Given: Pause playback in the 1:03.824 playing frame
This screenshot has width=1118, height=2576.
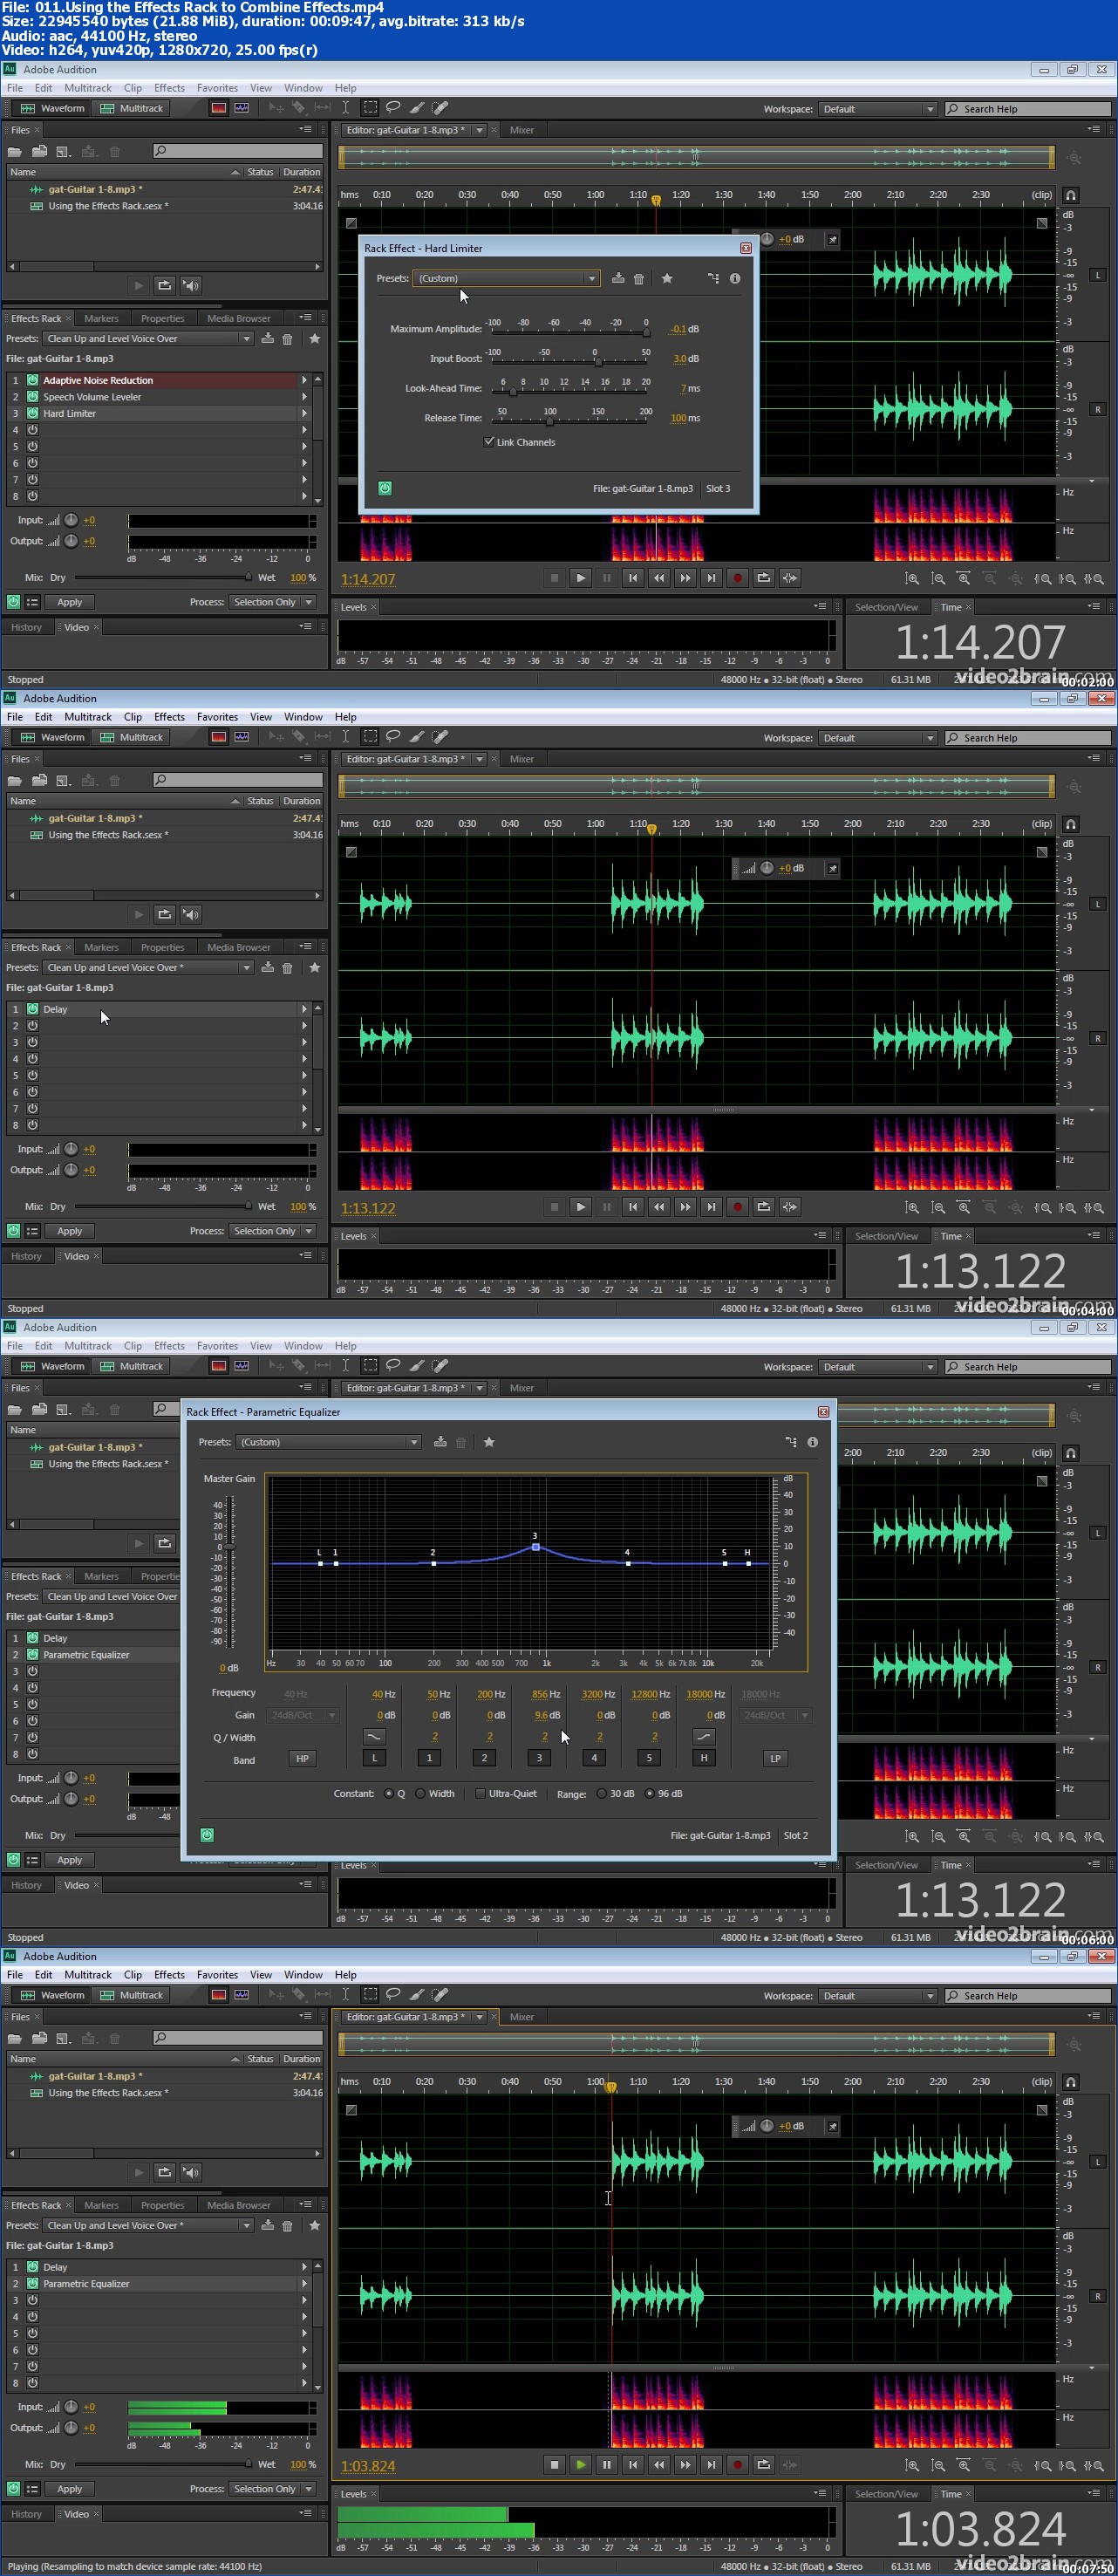Looking at the screenshot, I should click(606, 2465).
